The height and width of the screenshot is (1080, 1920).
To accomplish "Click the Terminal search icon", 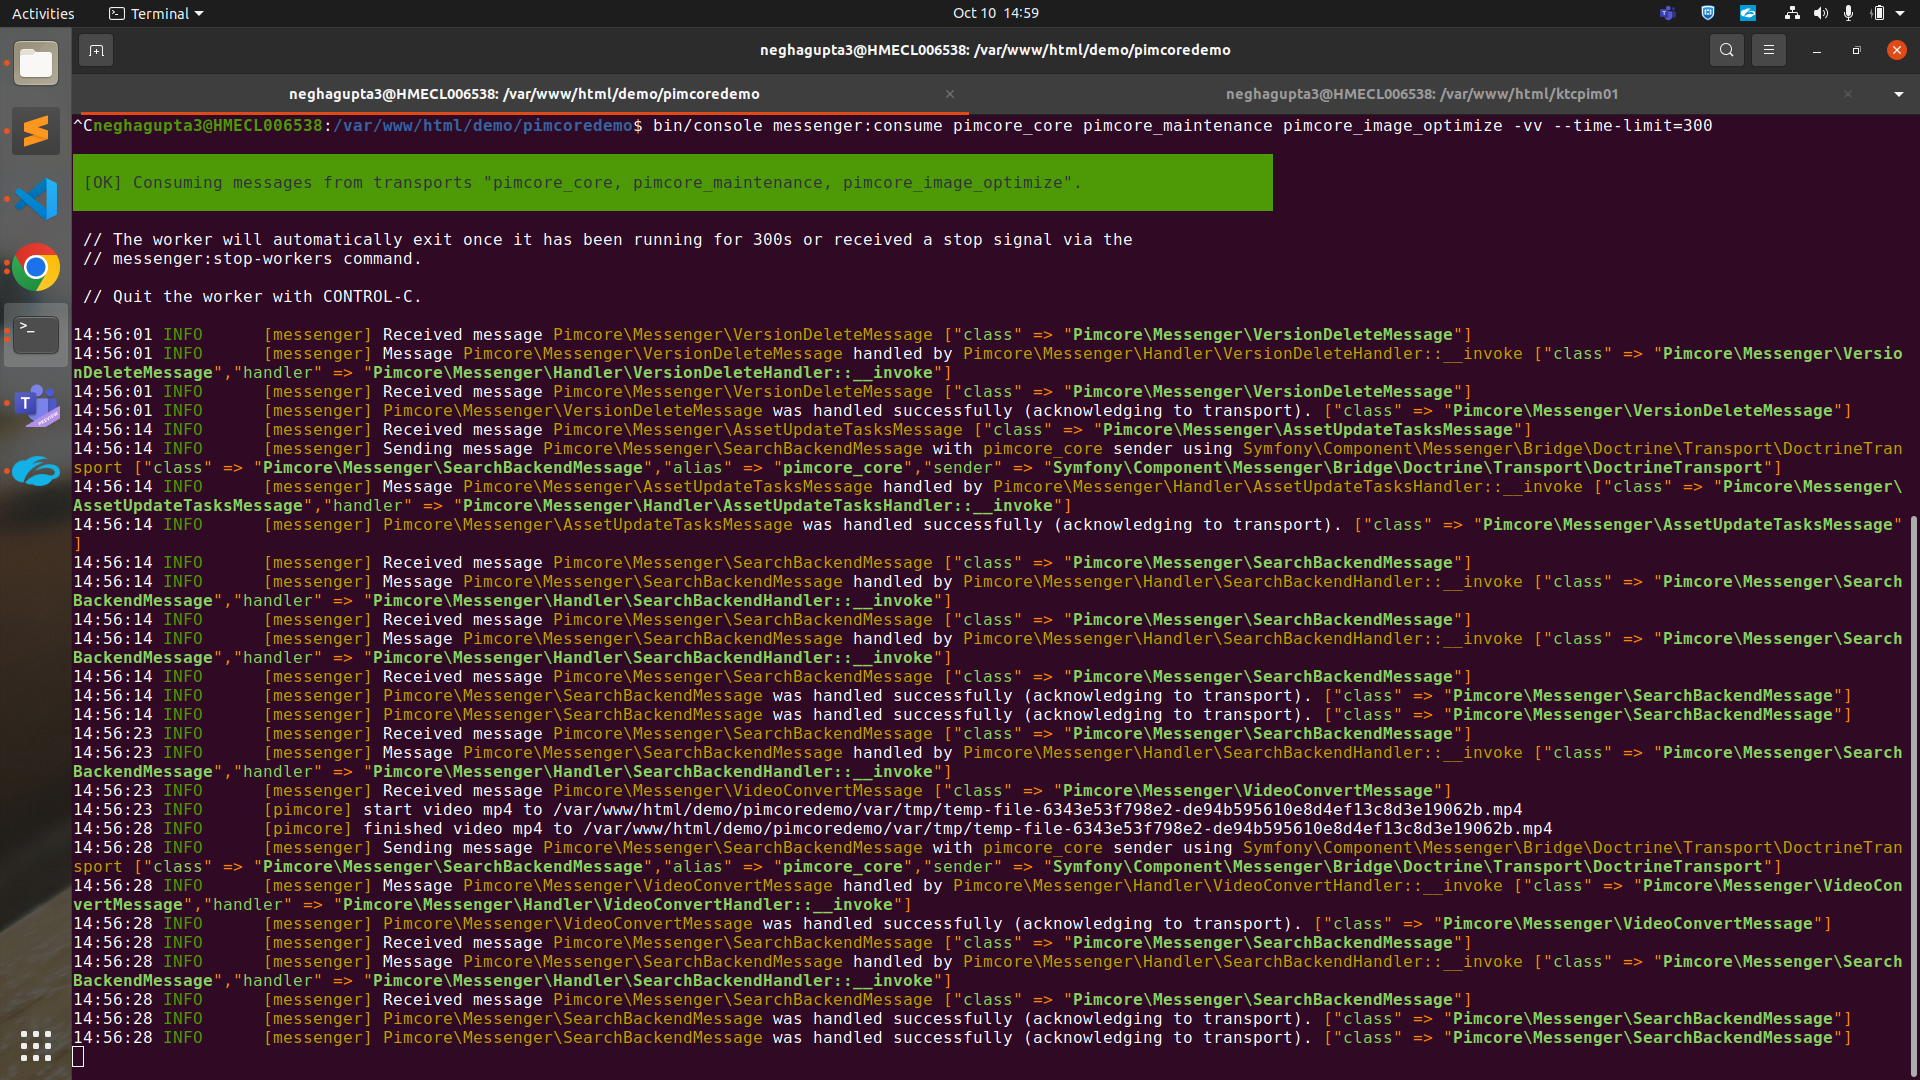I will coord(1726,49).
